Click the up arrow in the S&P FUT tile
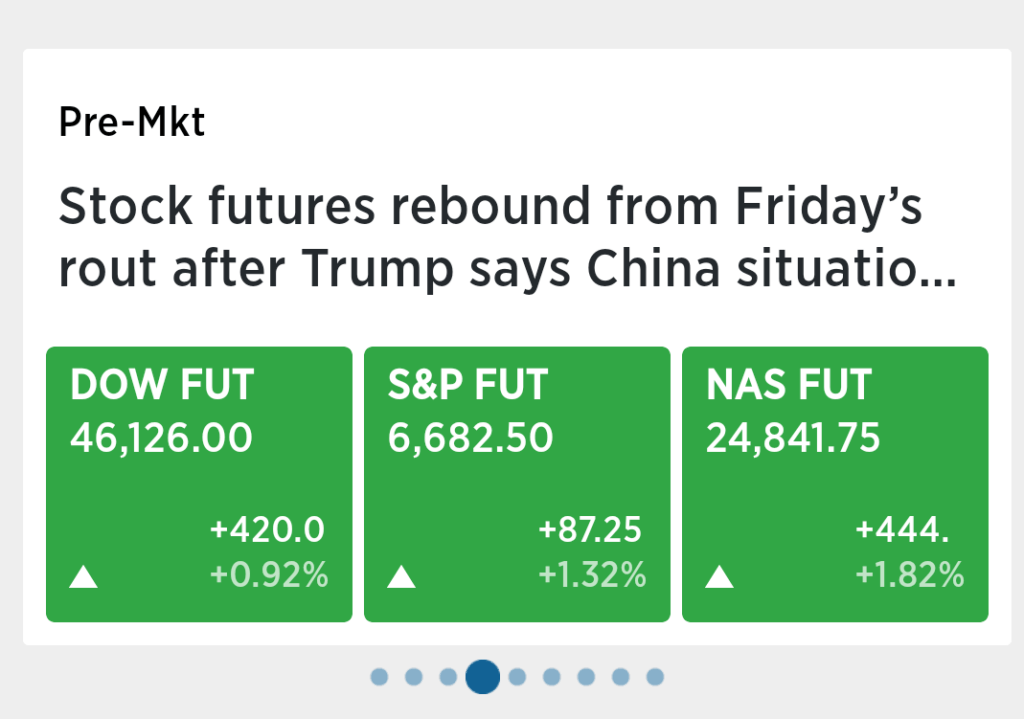This screenshot has height=719, width=1024. tap(401, 577)
